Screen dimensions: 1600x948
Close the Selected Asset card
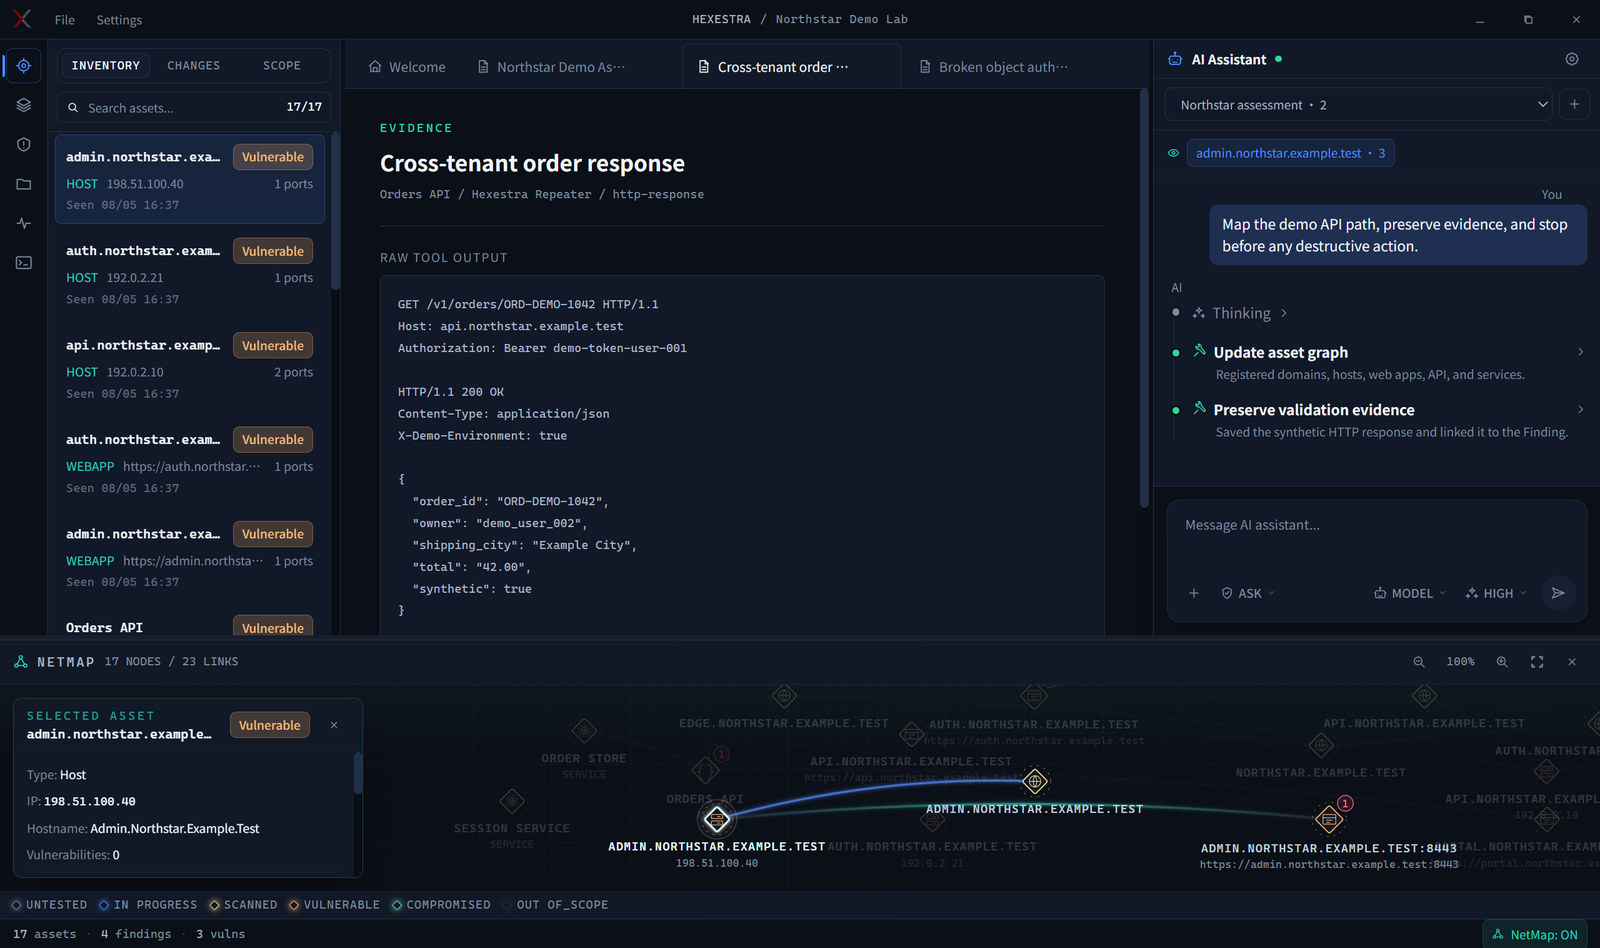click(x=334, y=725)
